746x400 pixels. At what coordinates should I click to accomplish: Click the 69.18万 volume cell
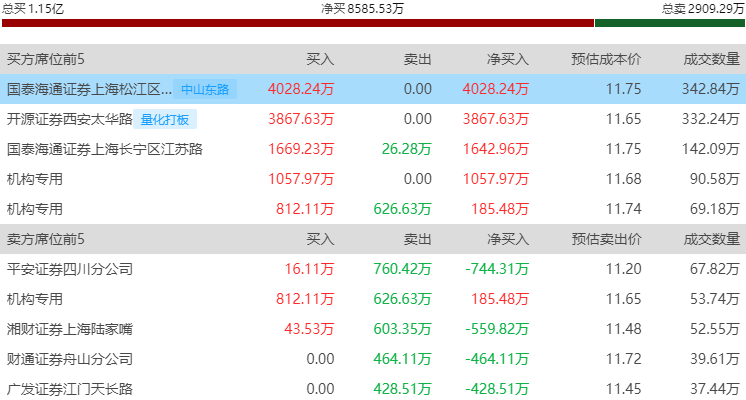(x=715, y=209)
